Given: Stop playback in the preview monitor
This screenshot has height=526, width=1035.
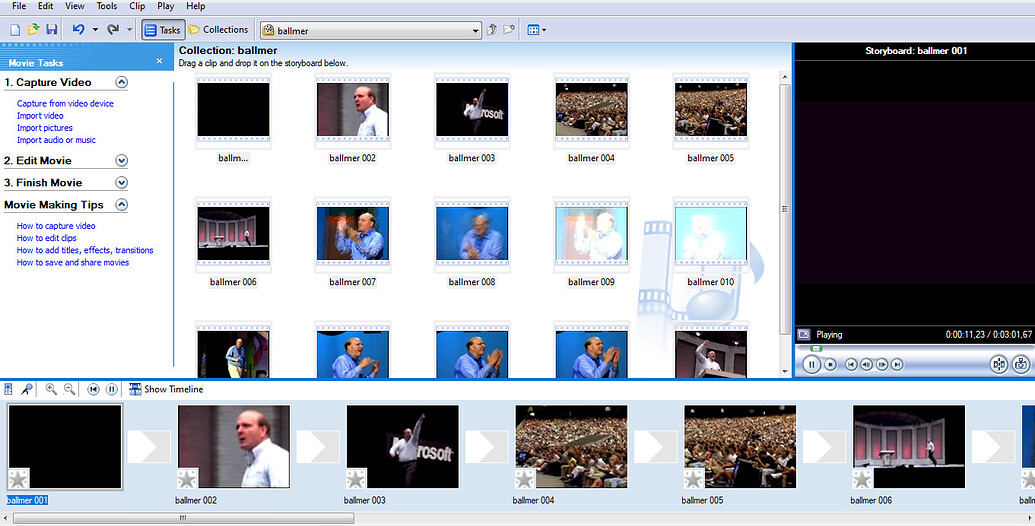Looking at the screenshot, I should 831,364.
